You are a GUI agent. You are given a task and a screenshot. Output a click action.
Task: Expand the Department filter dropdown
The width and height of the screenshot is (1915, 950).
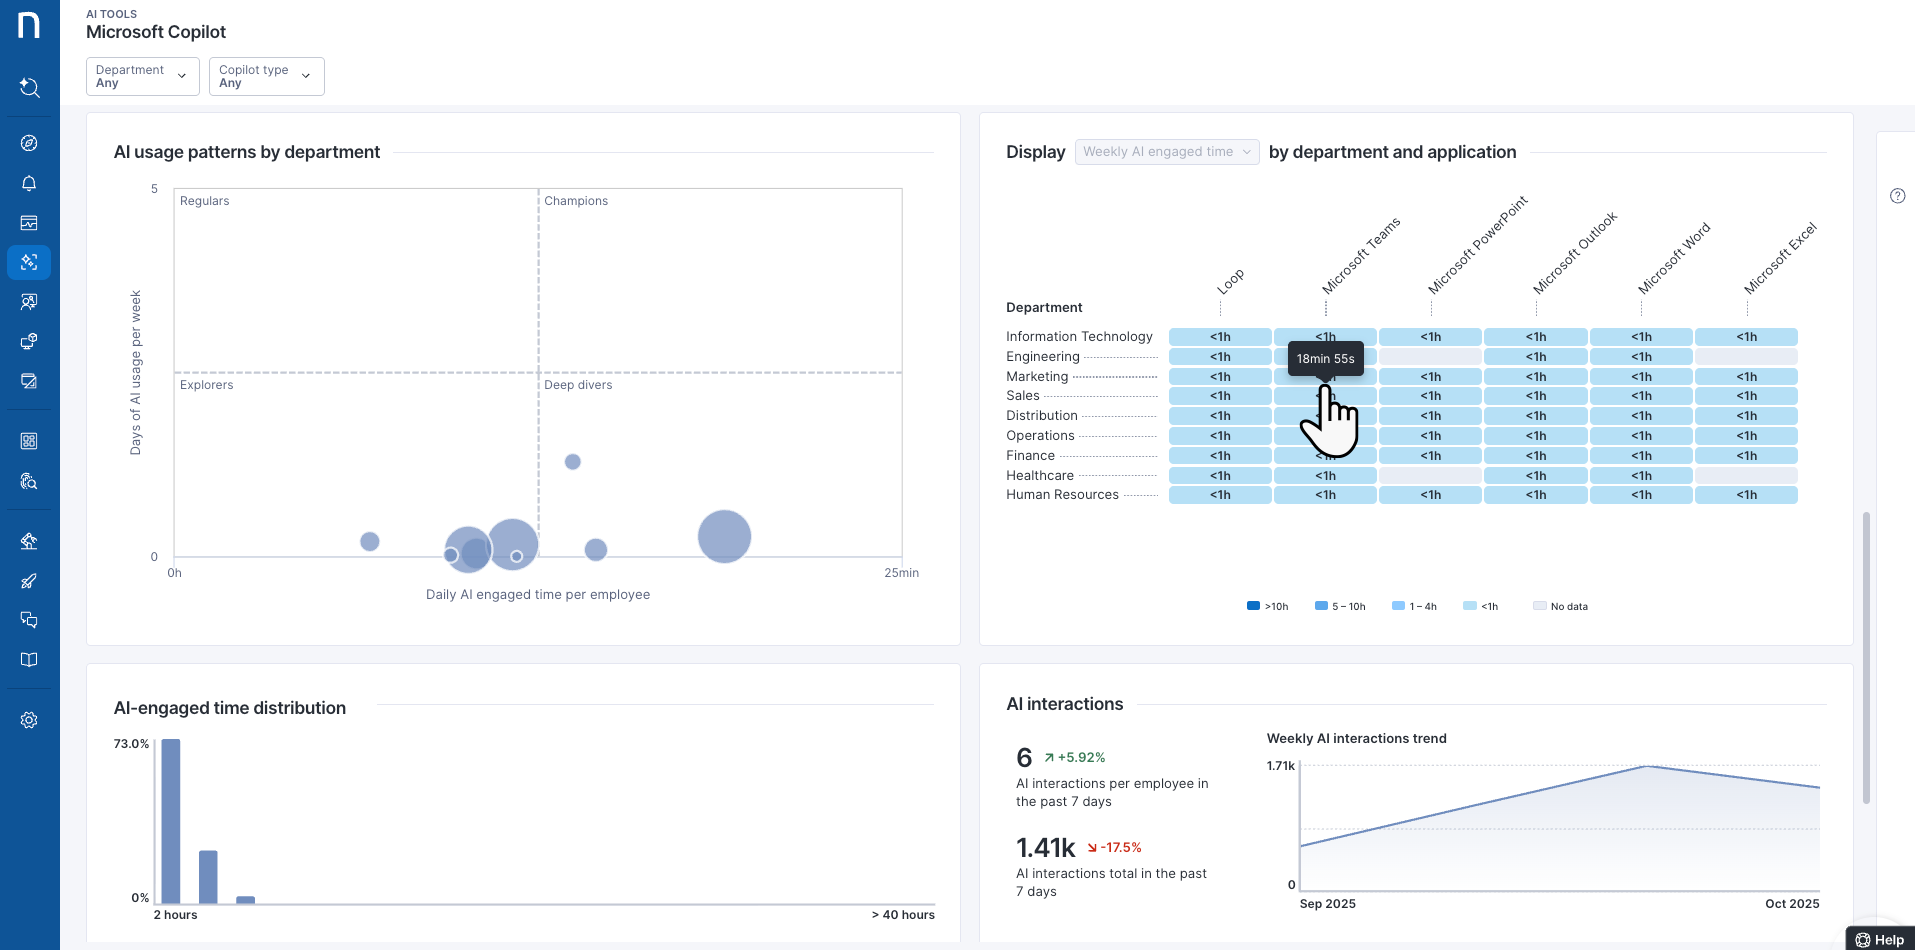click(x=143, y=76)
